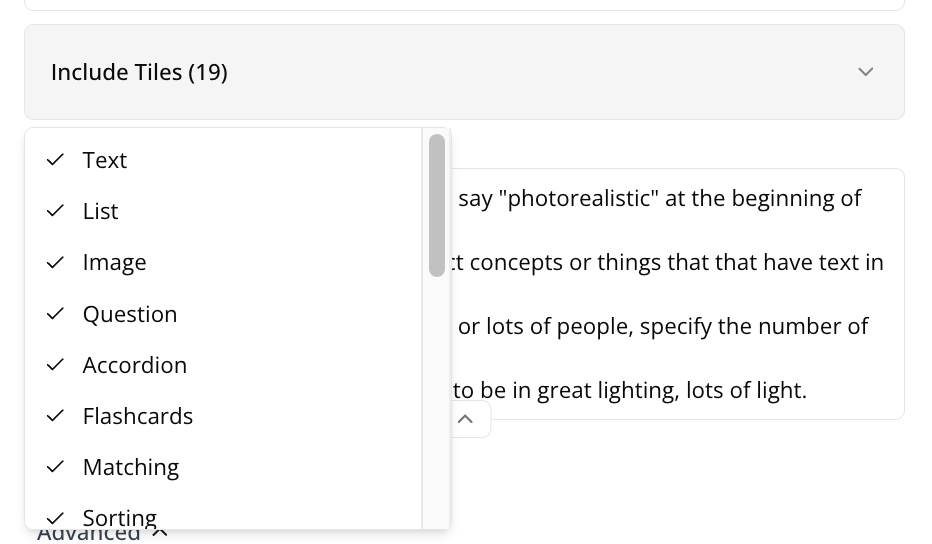Click the scrollbar track below the thumb
Screen dimensions: 932x544
coord(437,400)
